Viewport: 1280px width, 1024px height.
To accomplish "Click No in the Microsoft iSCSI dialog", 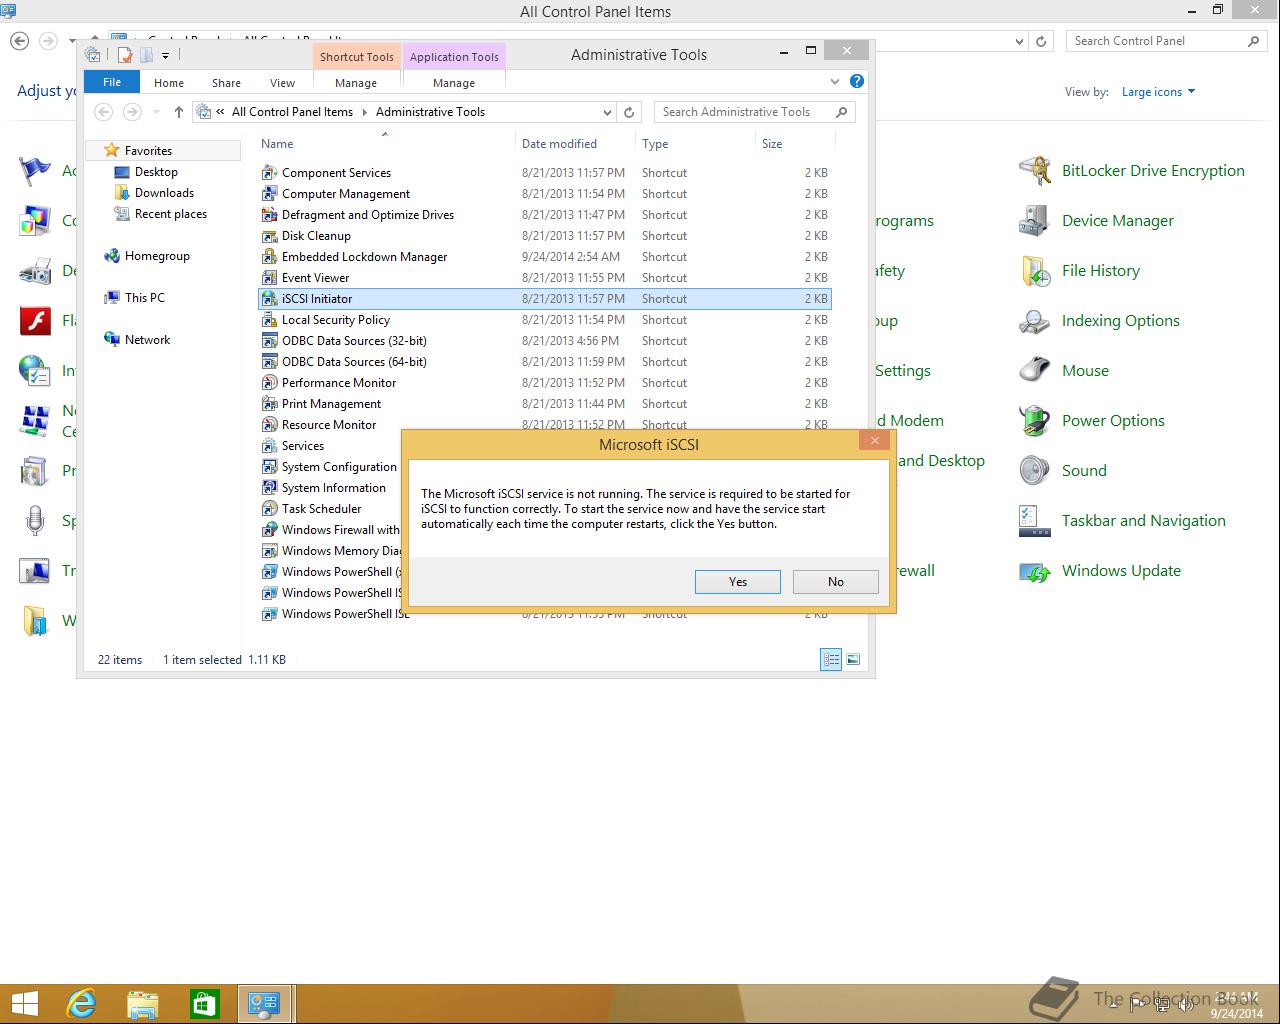I will [x=836, y=582].
